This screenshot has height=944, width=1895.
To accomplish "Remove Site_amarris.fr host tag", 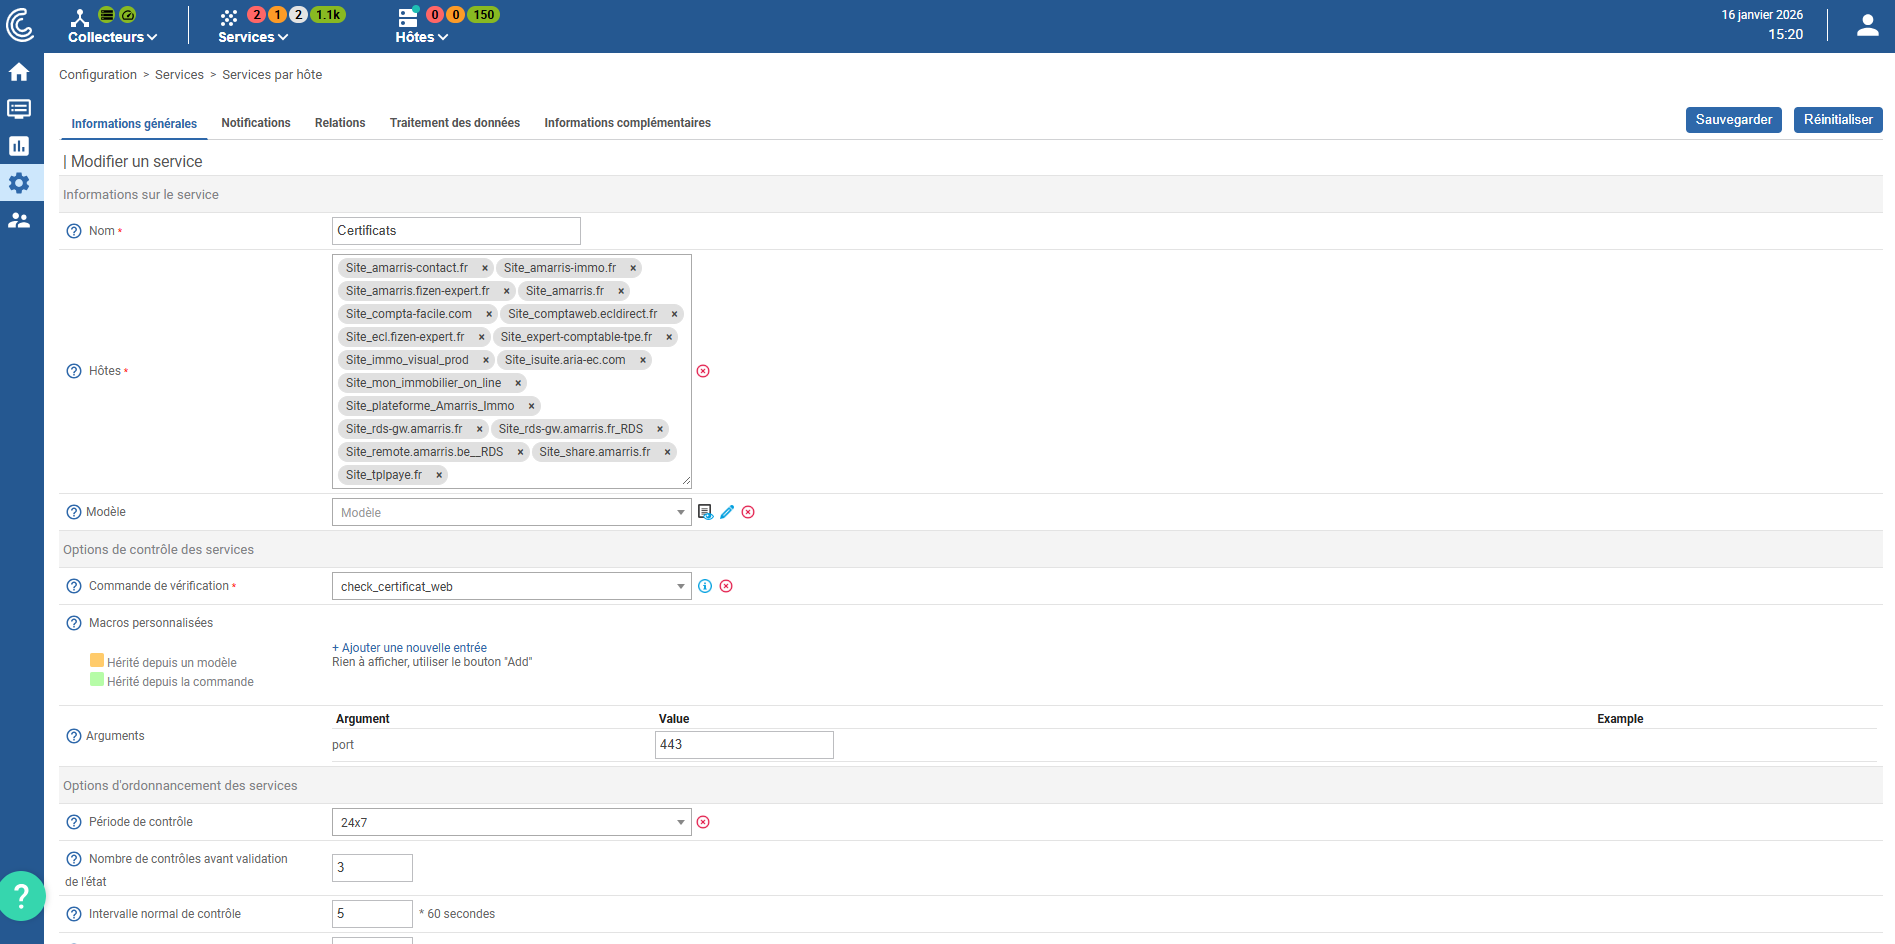I will tap(621, 291).
